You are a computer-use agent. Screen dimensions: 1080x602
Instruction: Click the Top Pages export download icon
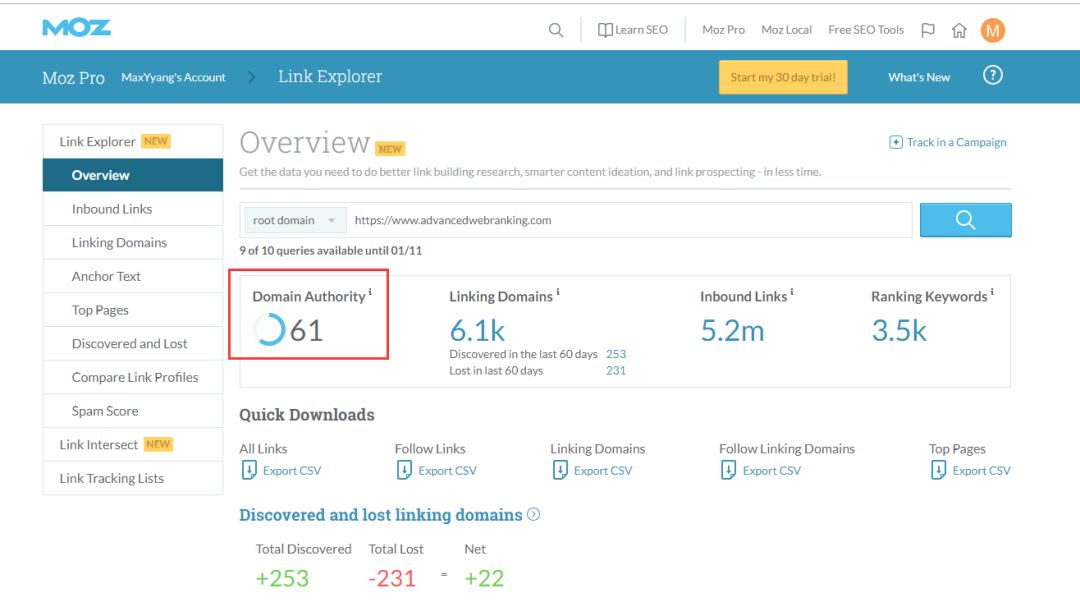(938, 470)
